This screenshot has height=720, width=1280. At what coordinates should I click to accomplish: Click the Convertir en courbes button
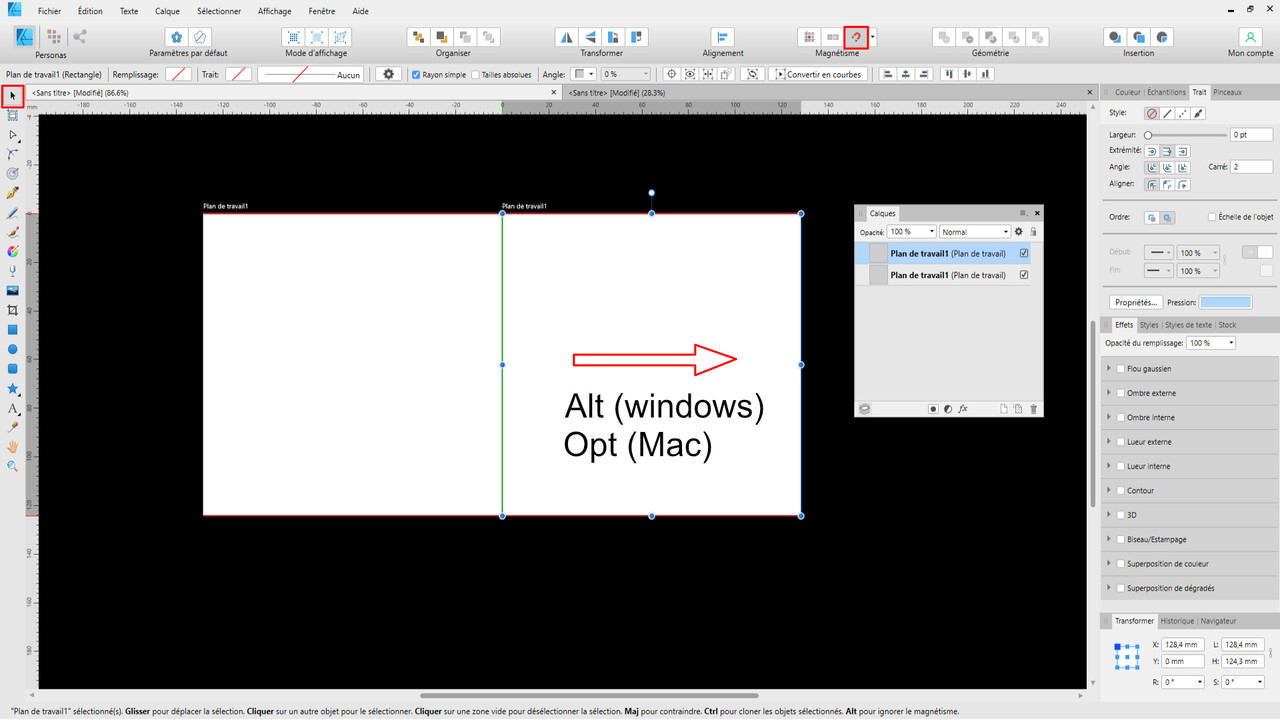[x=818, y=74]
